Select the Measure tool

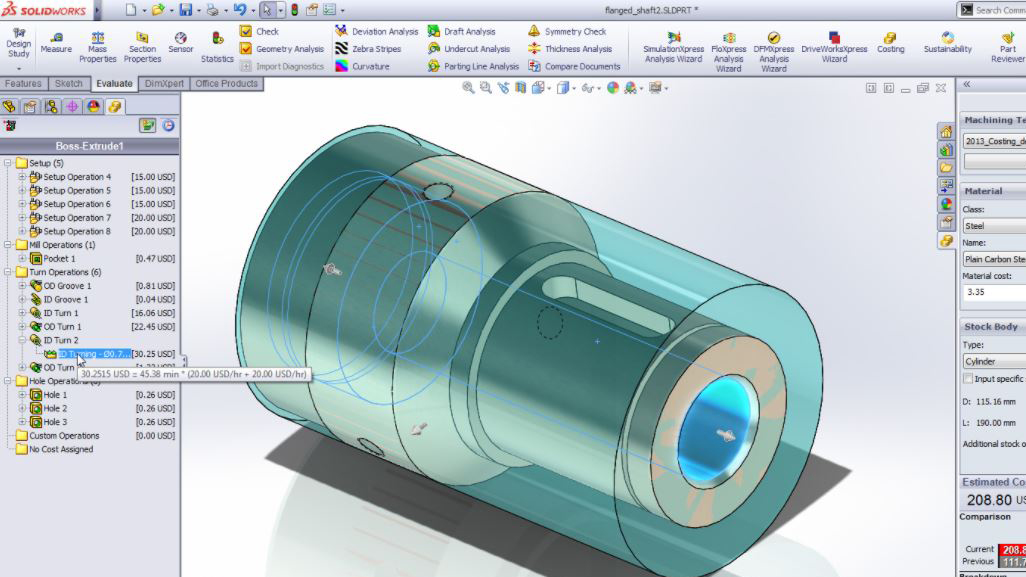(56, 43)
